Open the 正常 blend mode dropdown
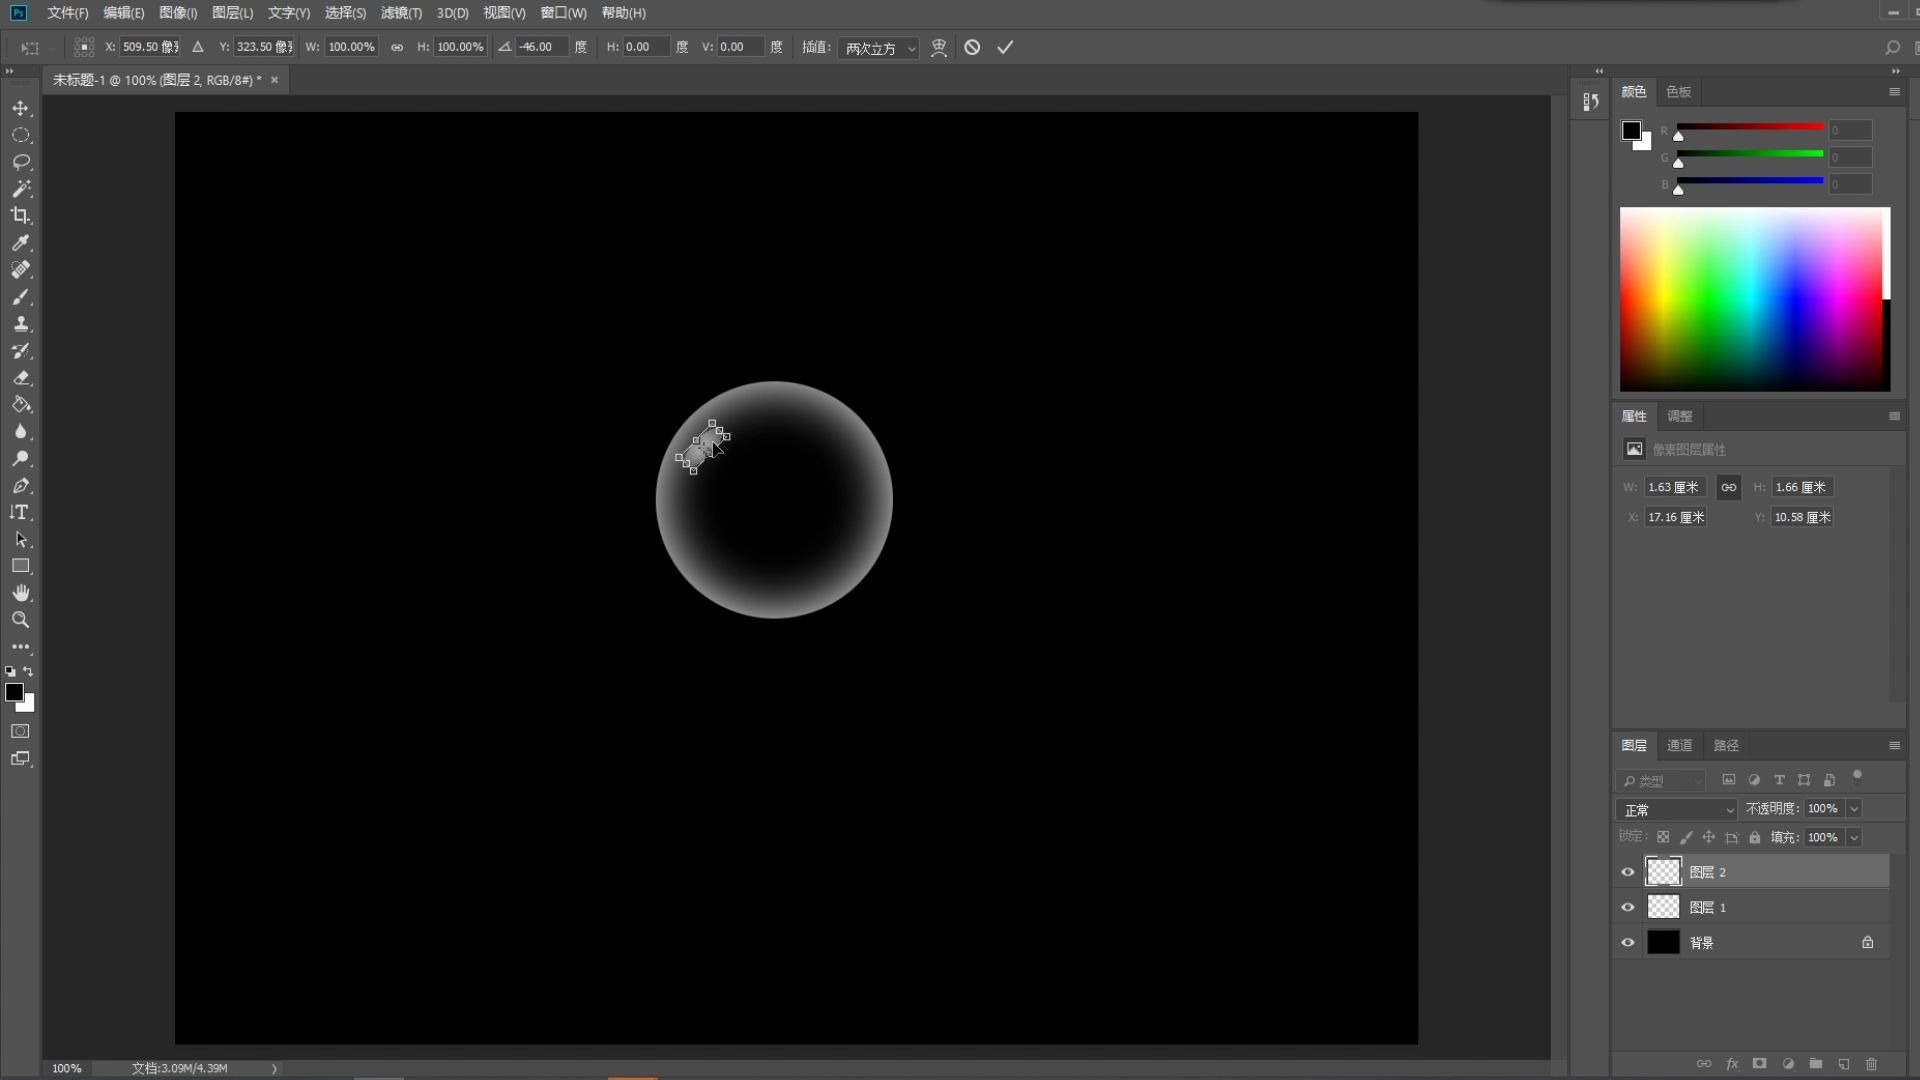The width and height of the screenshot is (1920, 1080). coord(1677,809)
